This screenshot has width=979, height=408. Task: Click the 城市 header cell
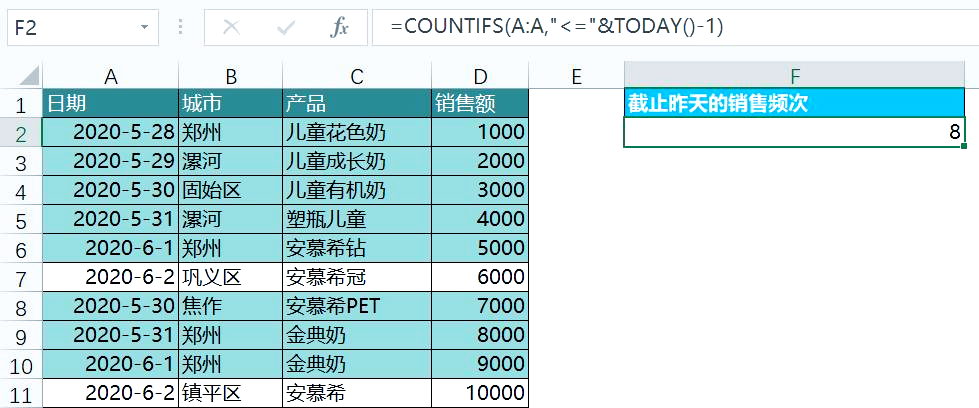click(x=231, y=104)
